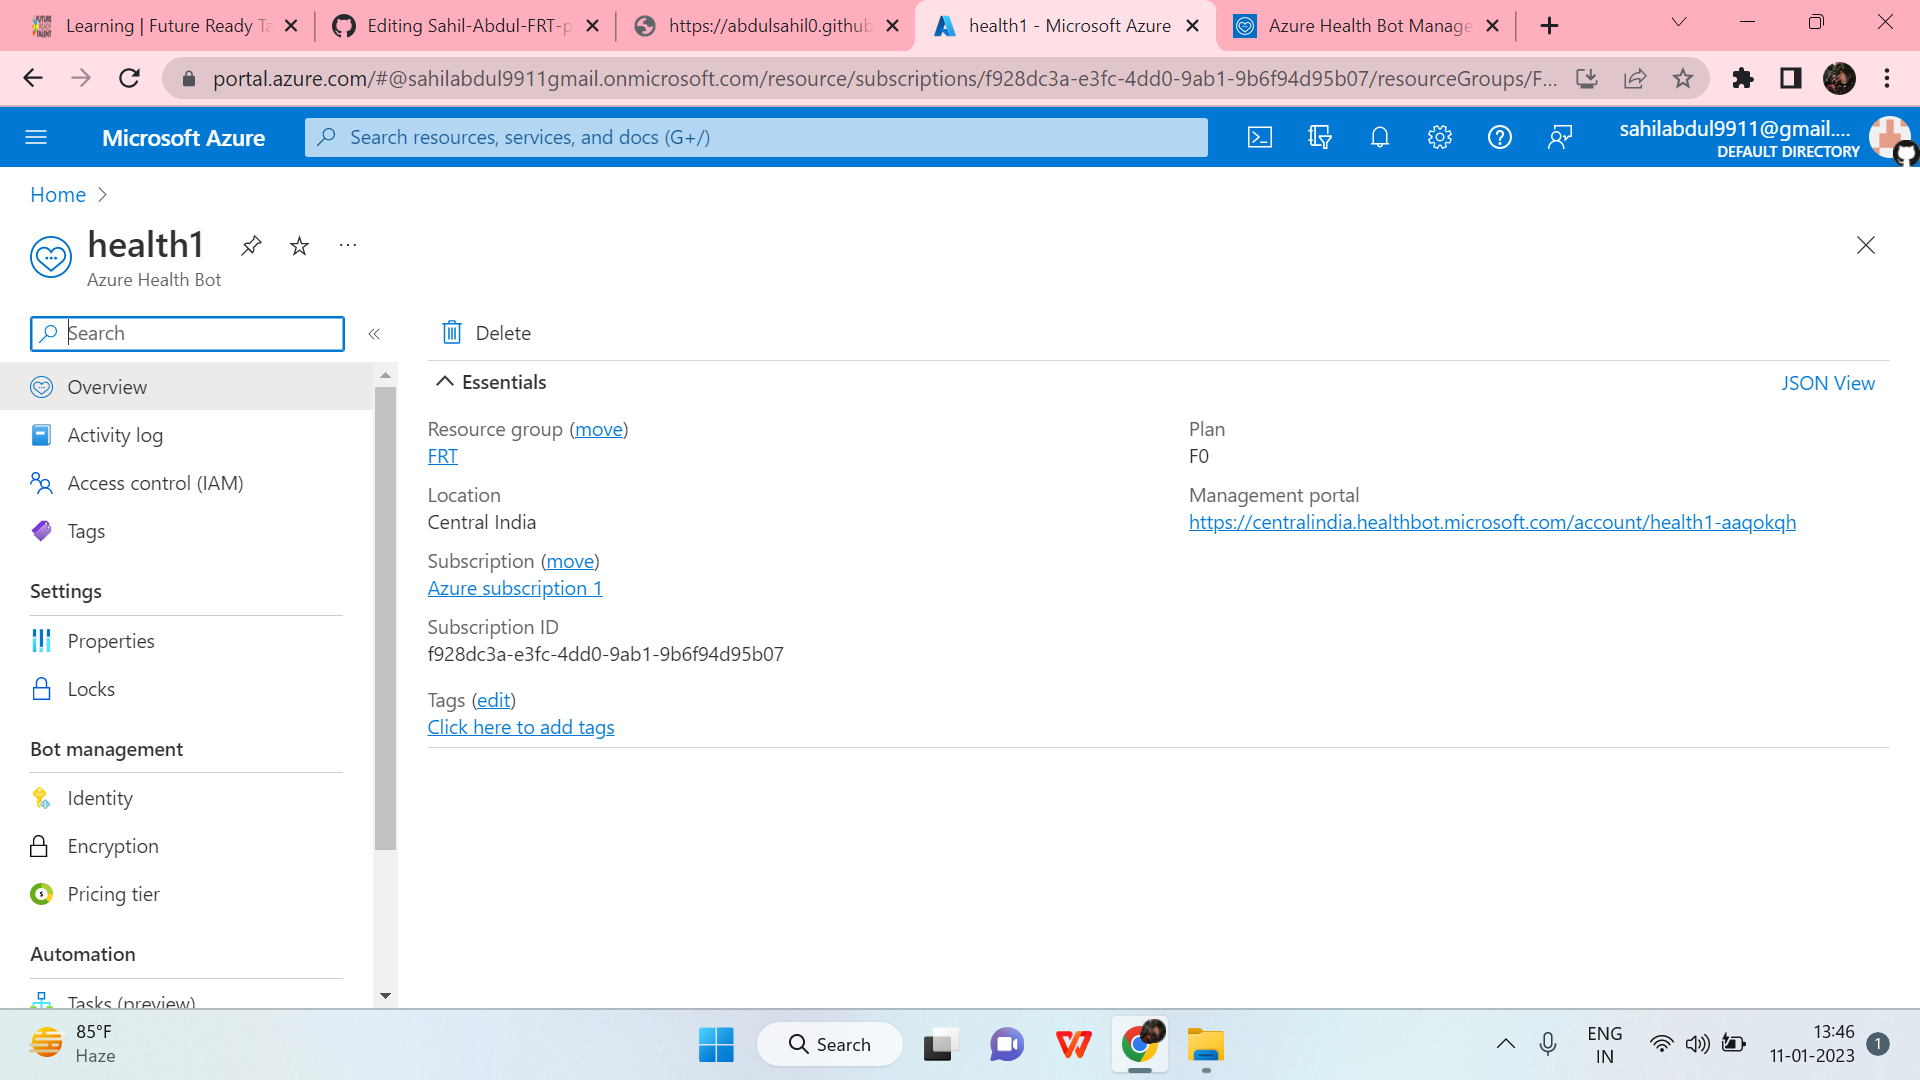1920x1080 pixels.
Task: Open Cloud Shell from the top bar
Action: (x=1260, y=137)
